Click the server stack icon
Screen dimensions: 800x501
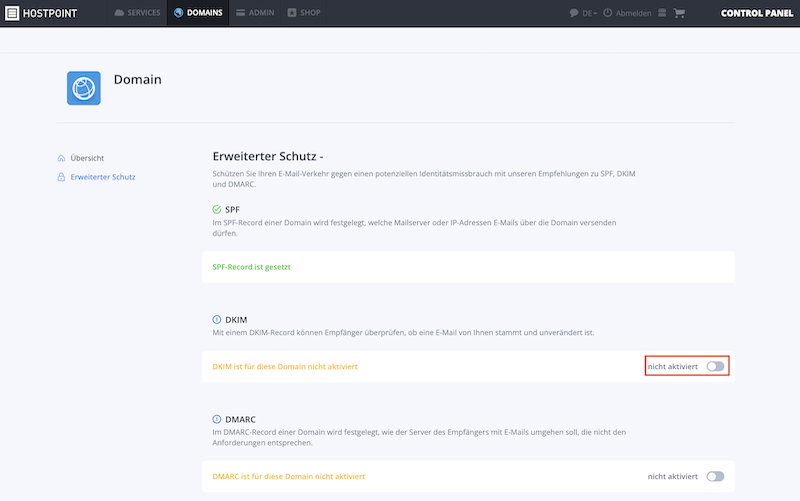pyautogui.click(x=662, y=13)
